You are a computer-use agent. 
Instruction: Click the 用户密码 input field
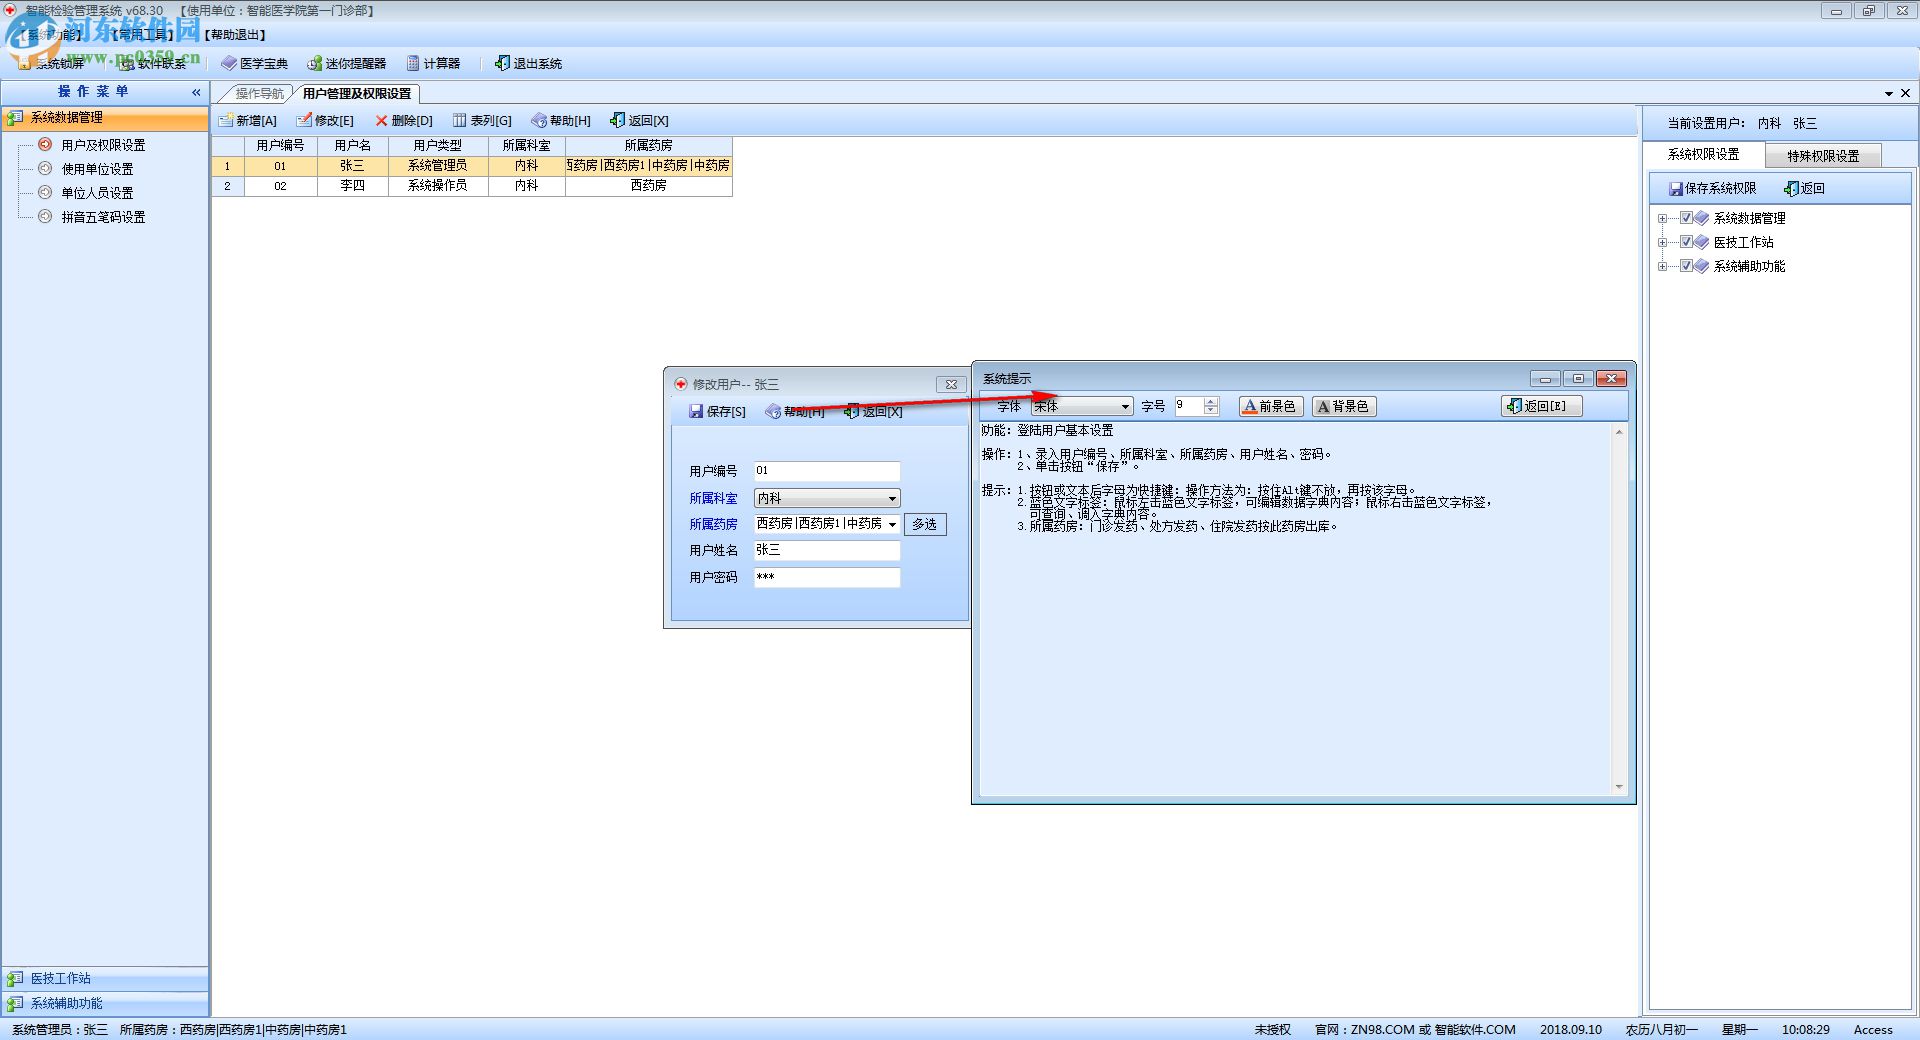point(827,577)
